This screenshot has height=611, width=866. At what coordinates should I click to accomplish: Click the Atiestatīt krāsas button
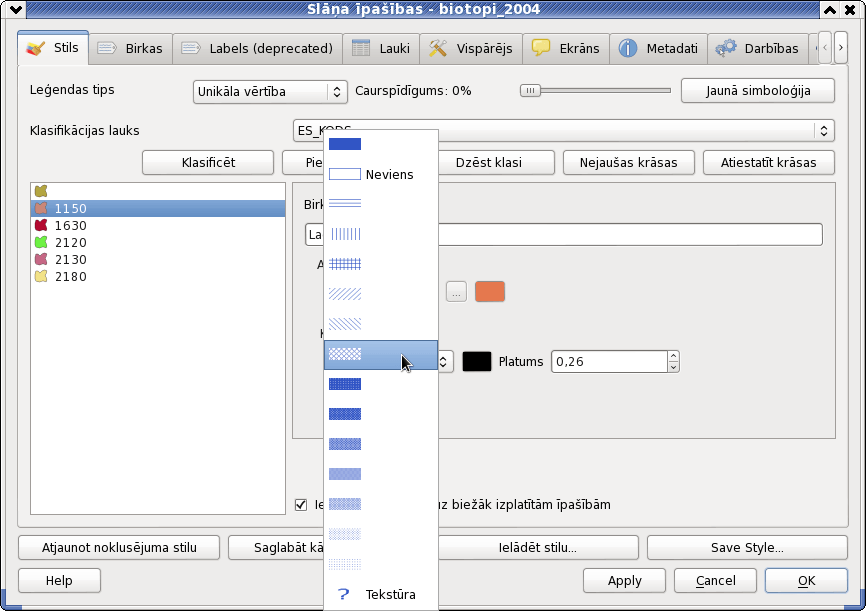click(769, 162)
